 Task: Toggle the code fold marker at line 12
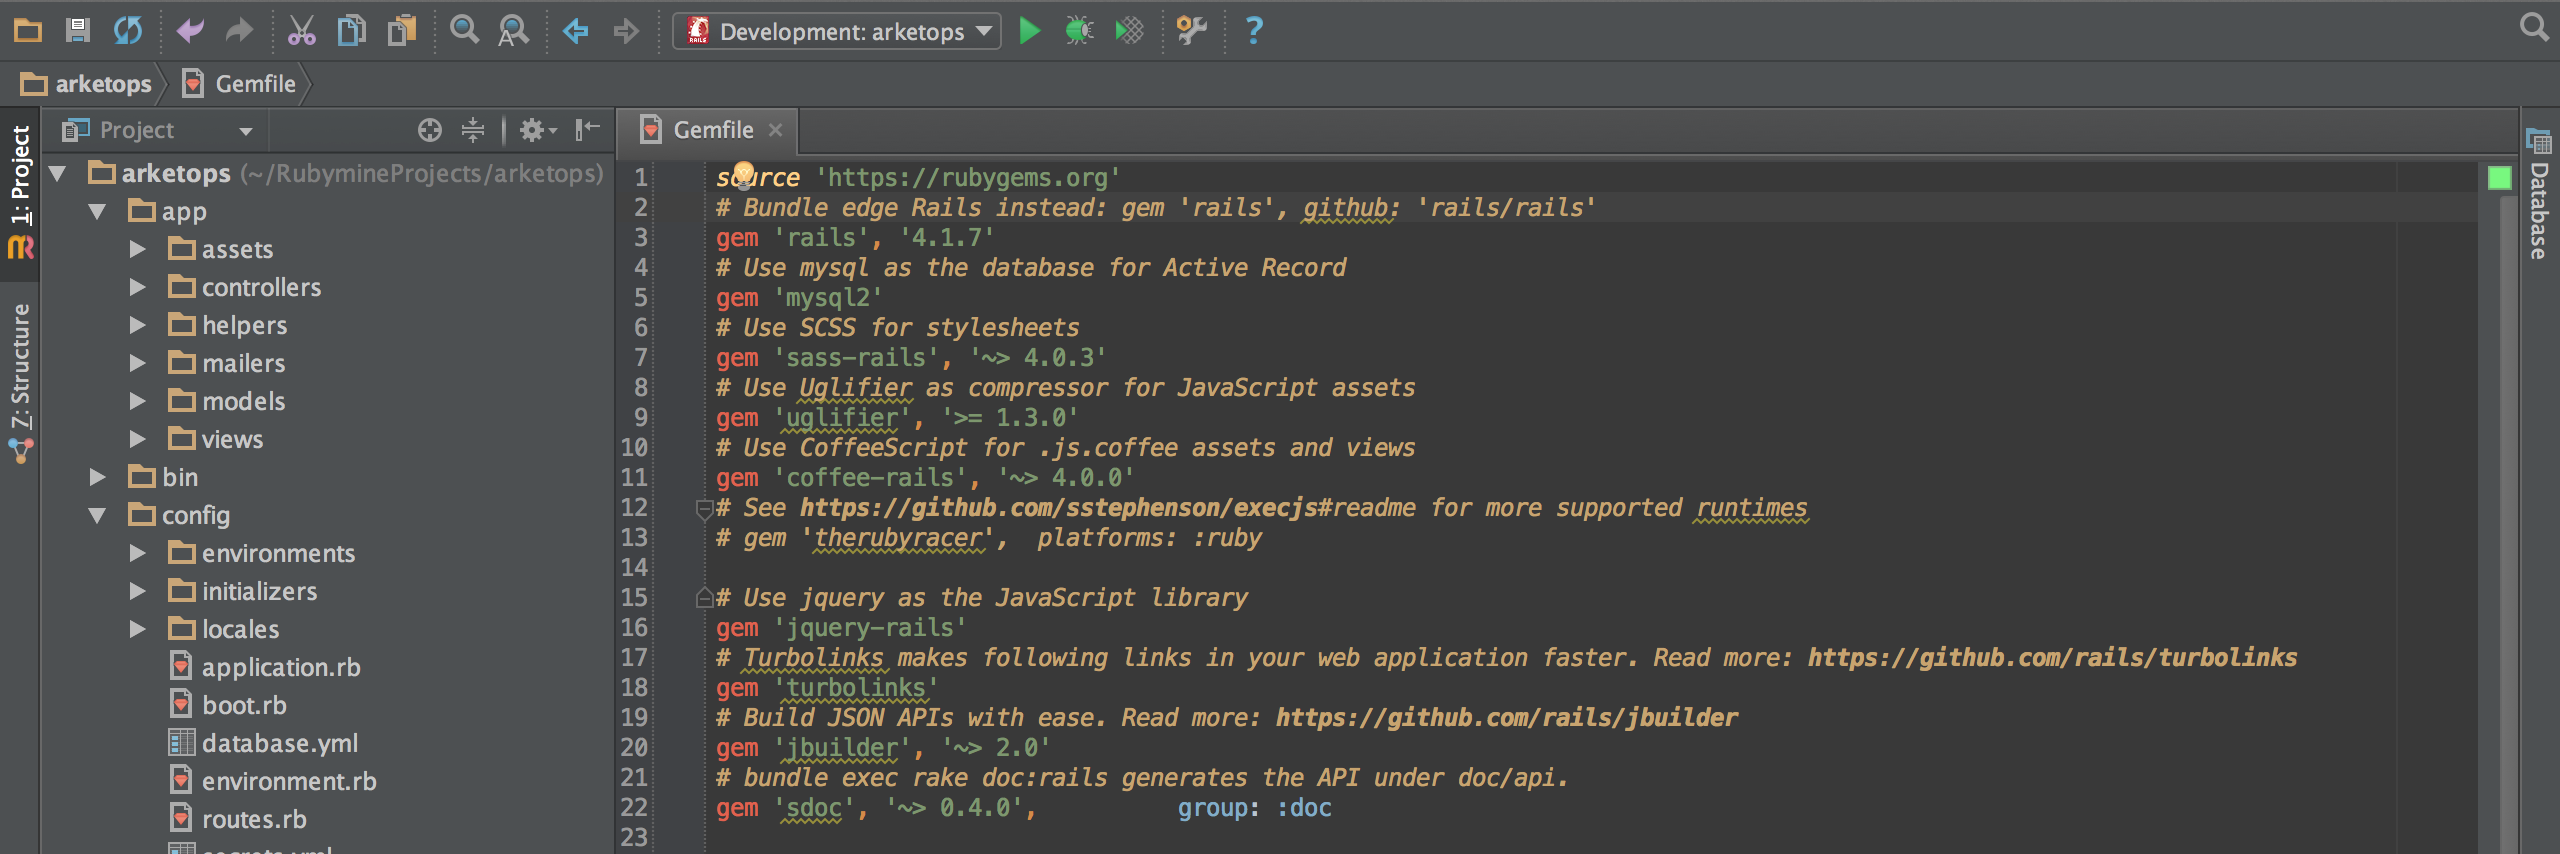[x=704, y=510]
